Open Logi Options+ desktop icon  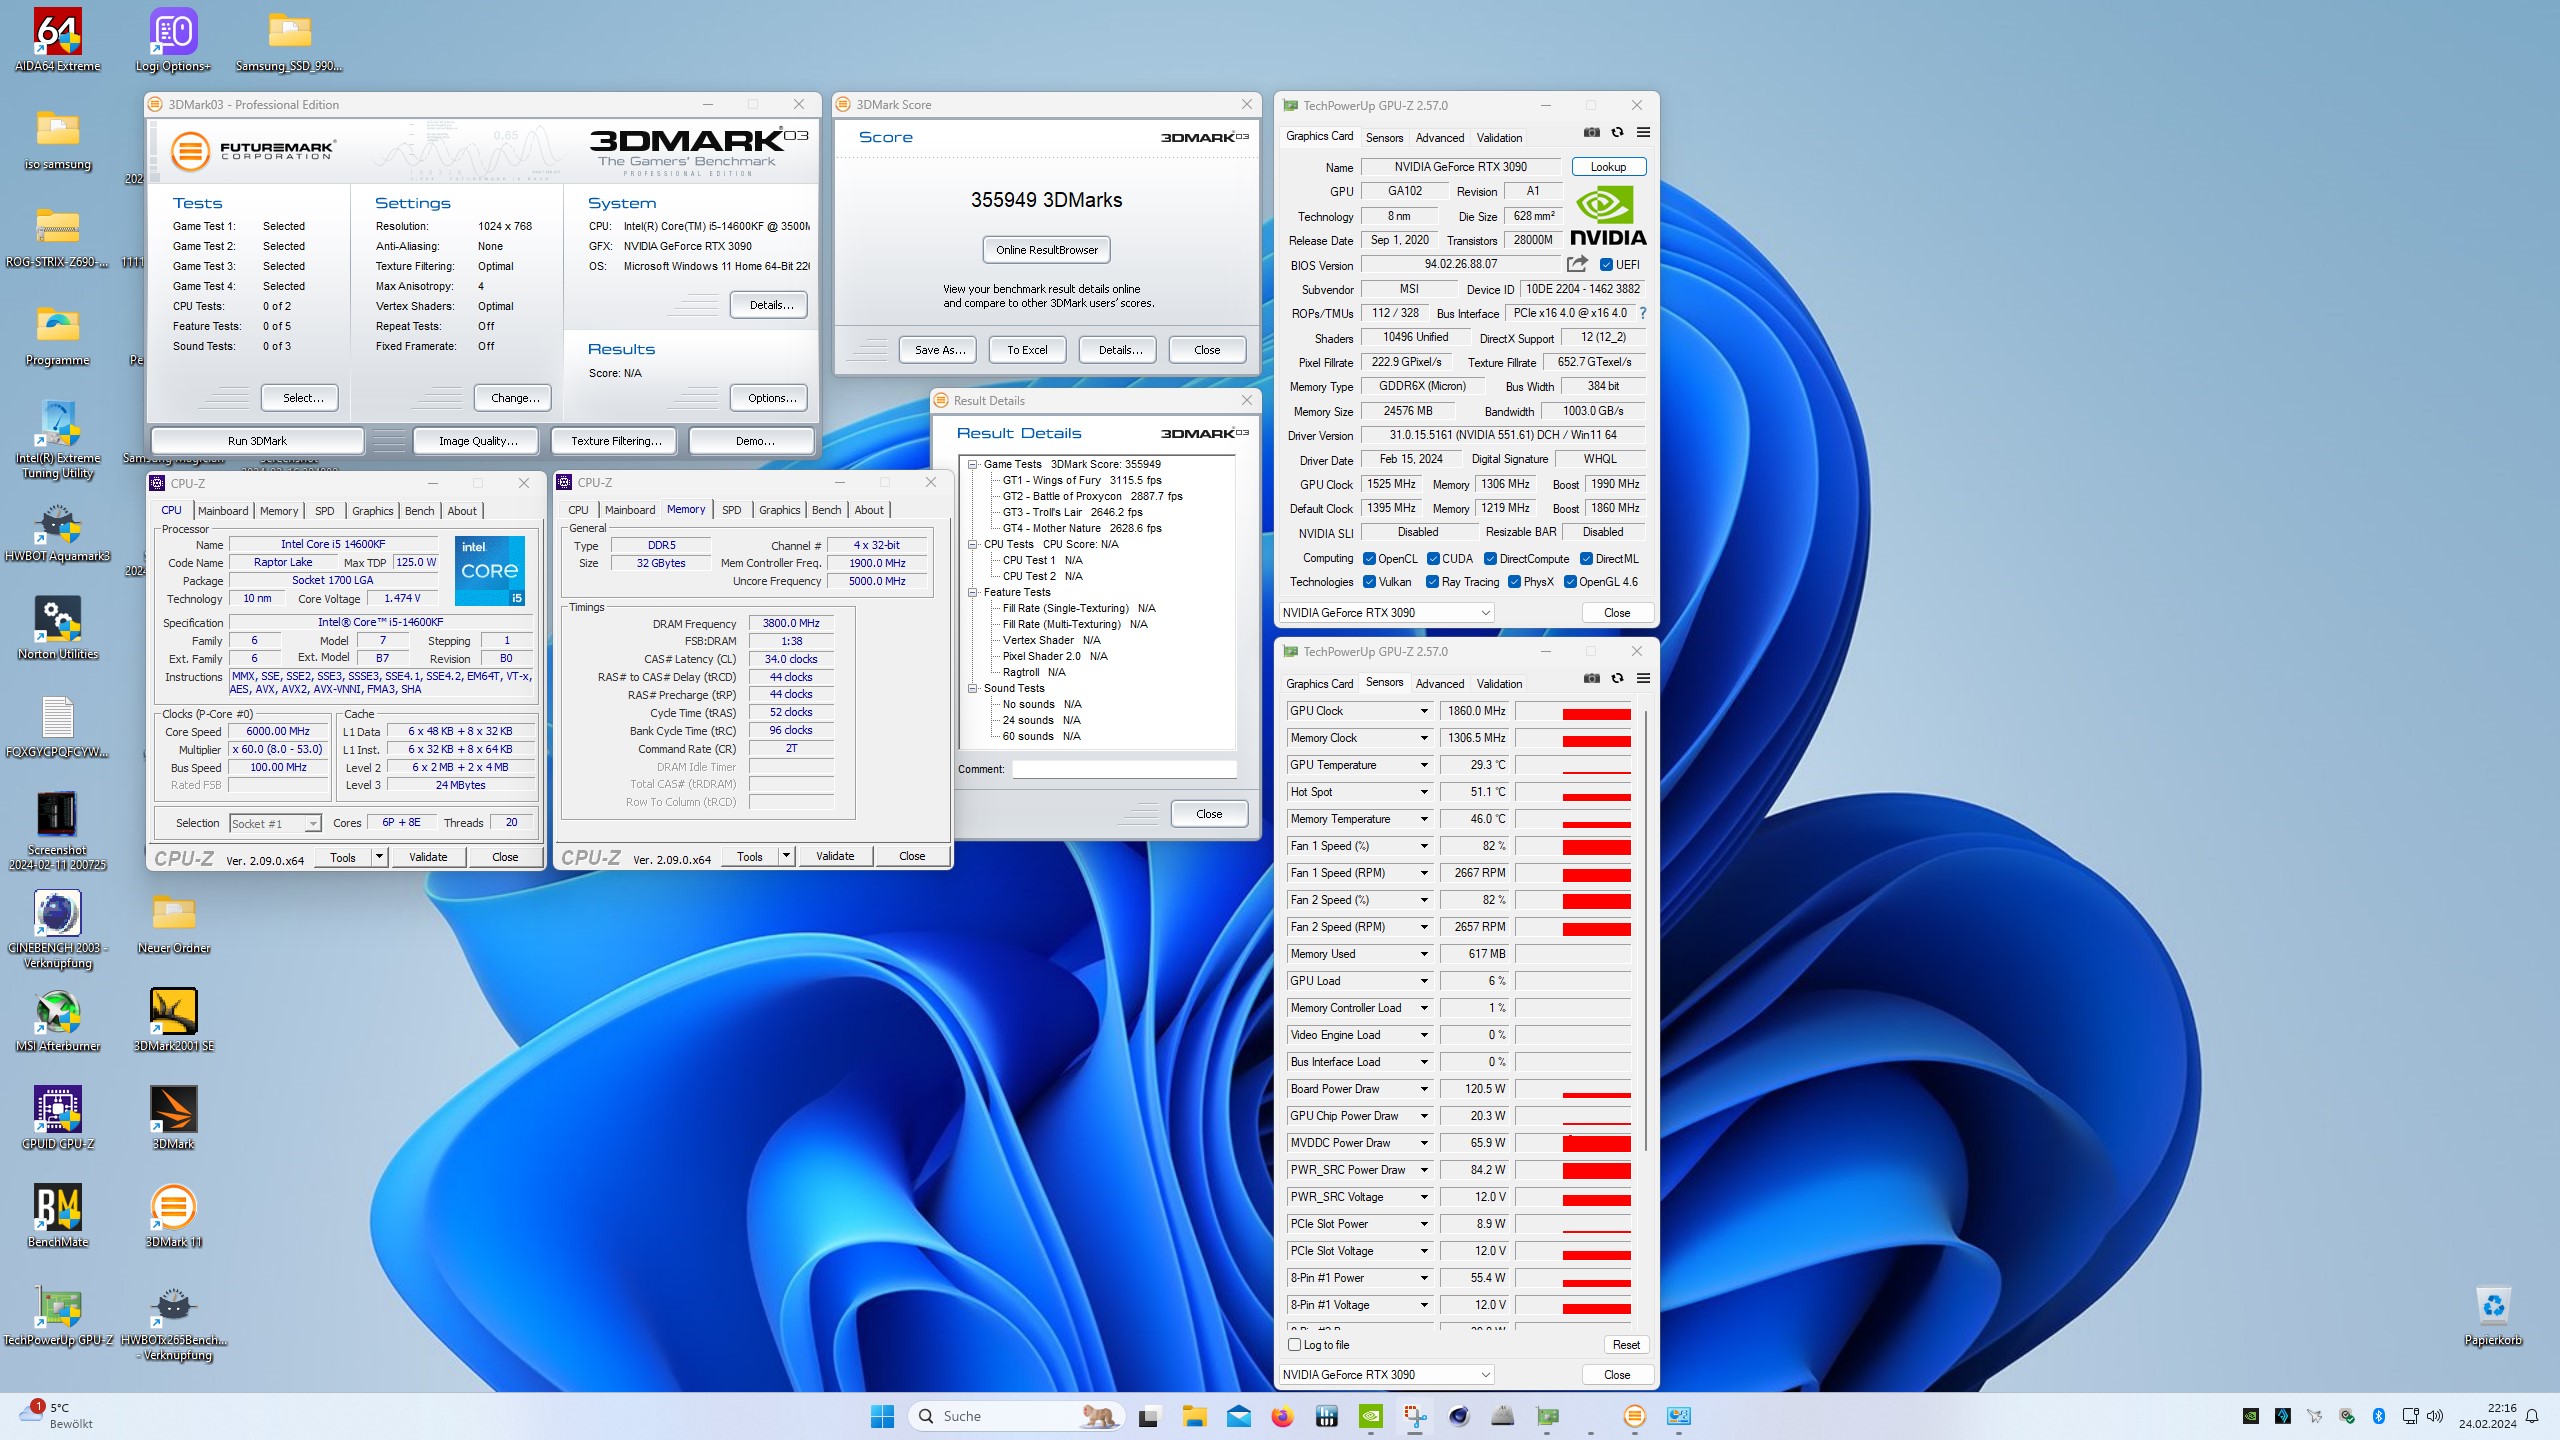click(173, 40)
